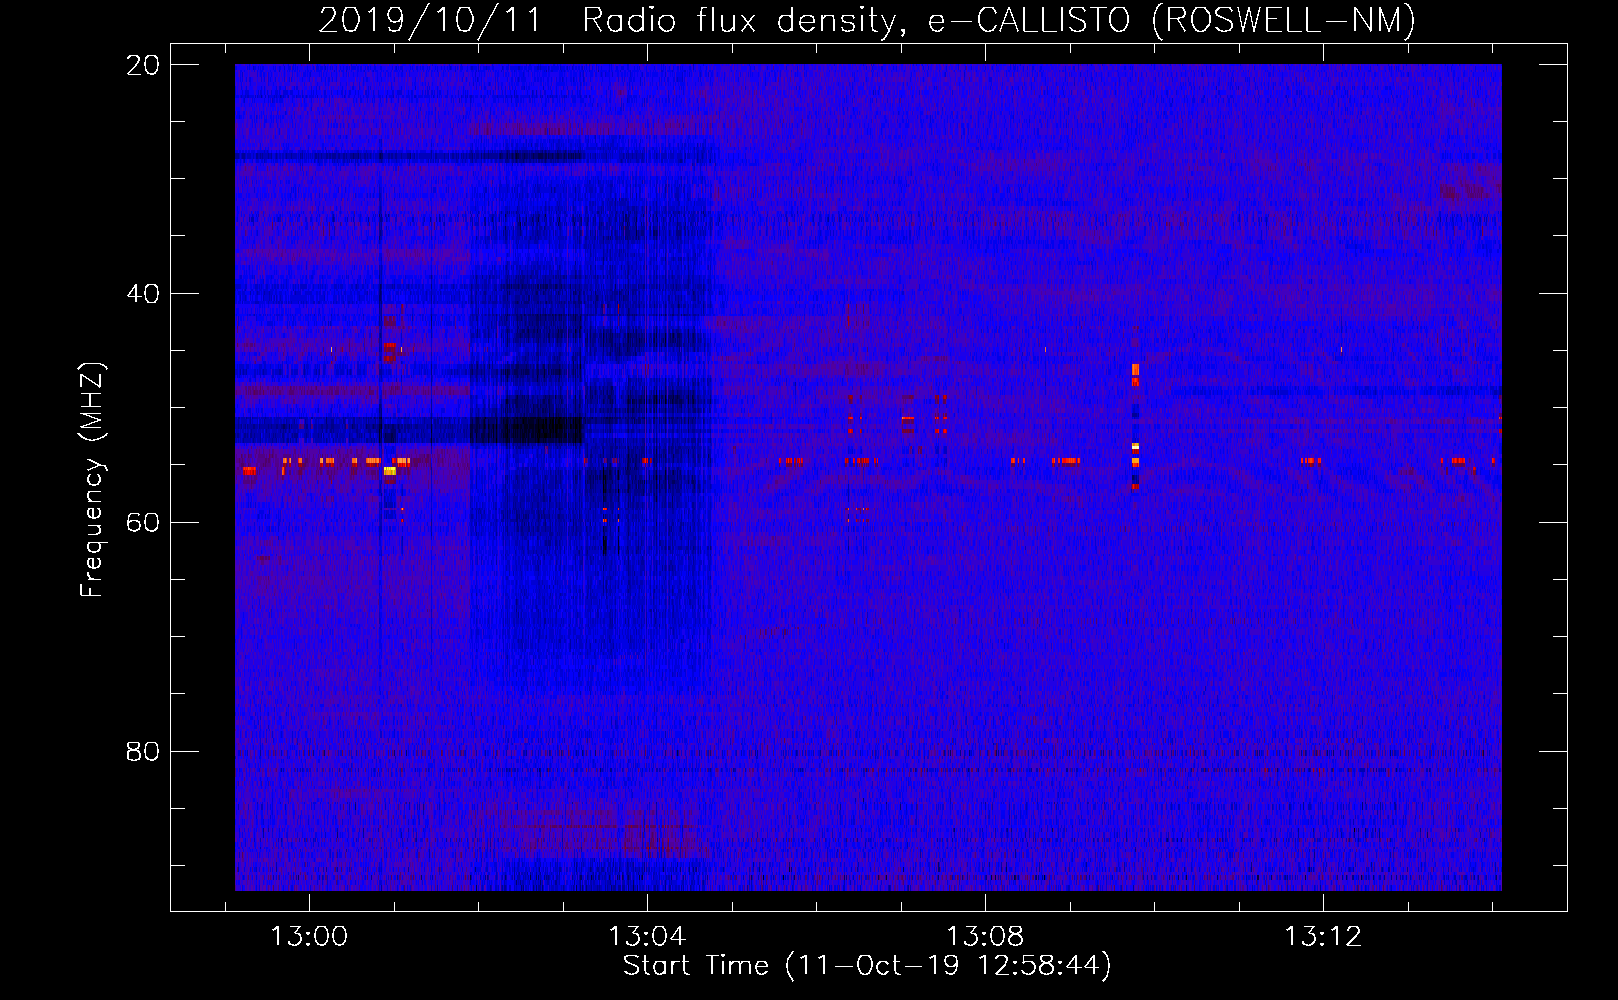This screenshot has height=1000, width=1618.
Task: Click the "Start Time (11-Oct-19 12:58:44)" label
Action: 867,966
